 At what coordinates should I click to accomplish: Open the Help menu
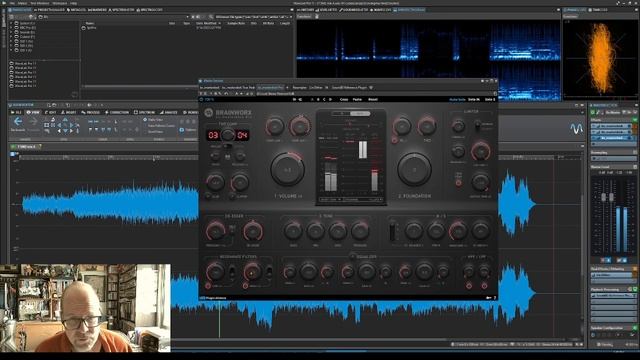point(73,3)
